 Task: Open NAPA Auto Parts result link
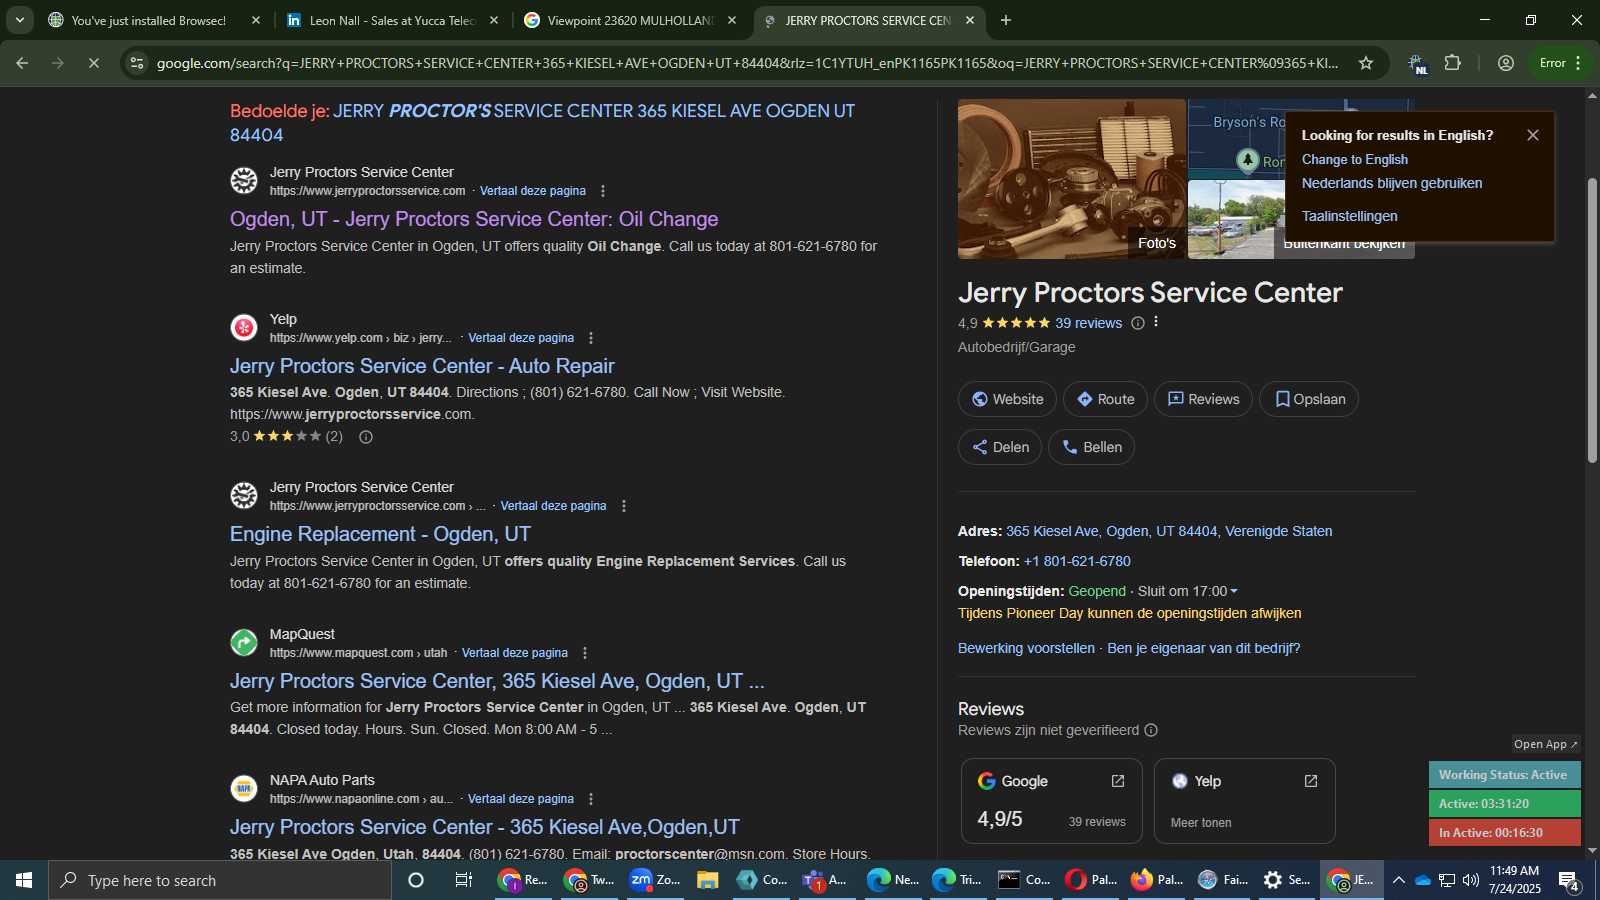point(485,827)
